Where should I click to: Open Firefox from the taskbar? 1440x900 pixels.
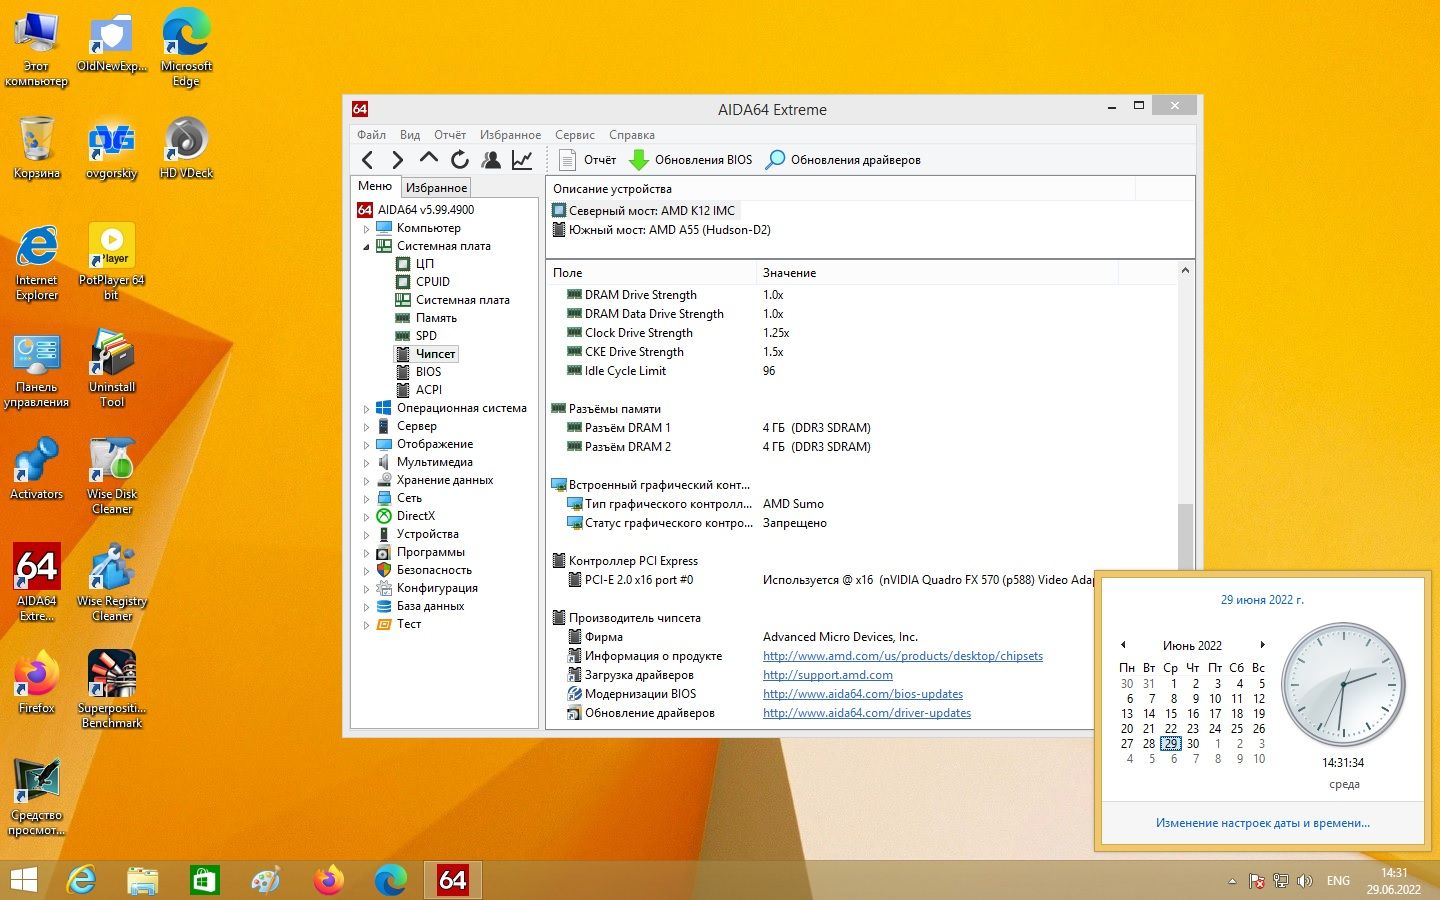[328, 880]
